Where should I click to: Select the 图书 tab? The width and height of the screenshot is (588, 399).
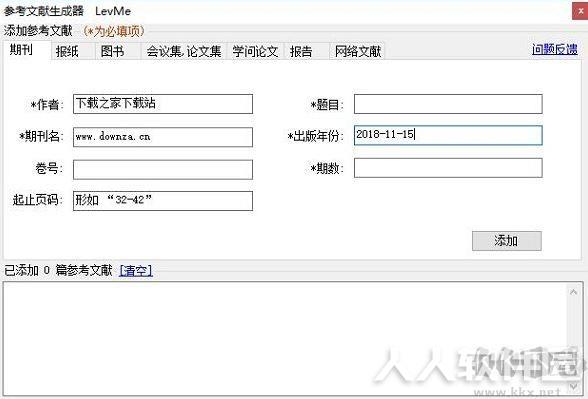coord(117,51)
